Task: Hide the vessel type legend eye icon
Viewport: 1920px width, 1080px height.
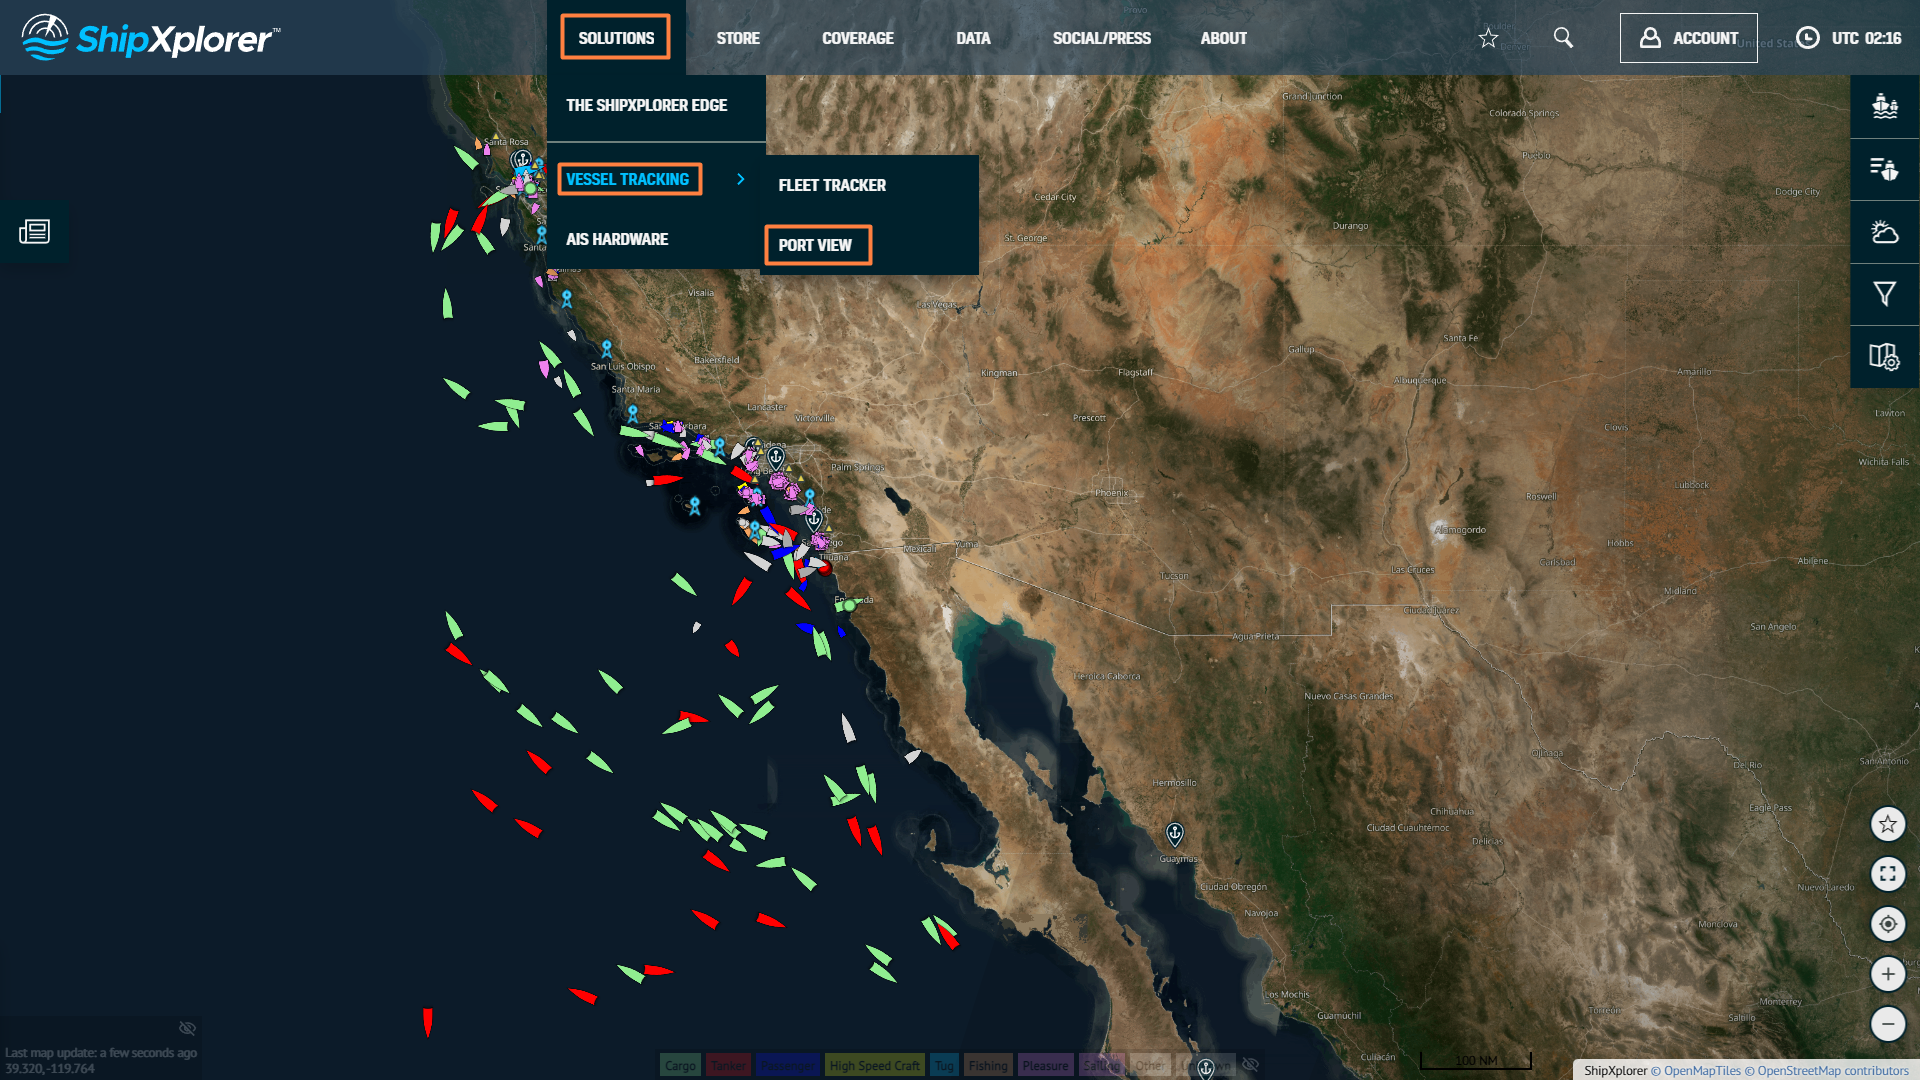Action: [1250, 1065]
